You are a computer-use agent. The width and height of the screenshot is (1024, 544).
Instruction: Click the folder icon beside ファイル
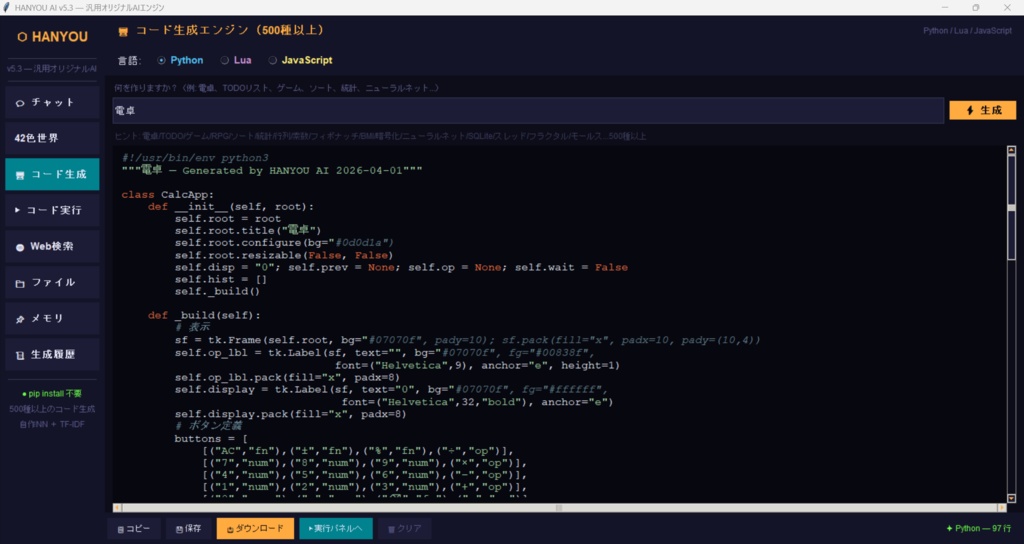pos(20,283)
